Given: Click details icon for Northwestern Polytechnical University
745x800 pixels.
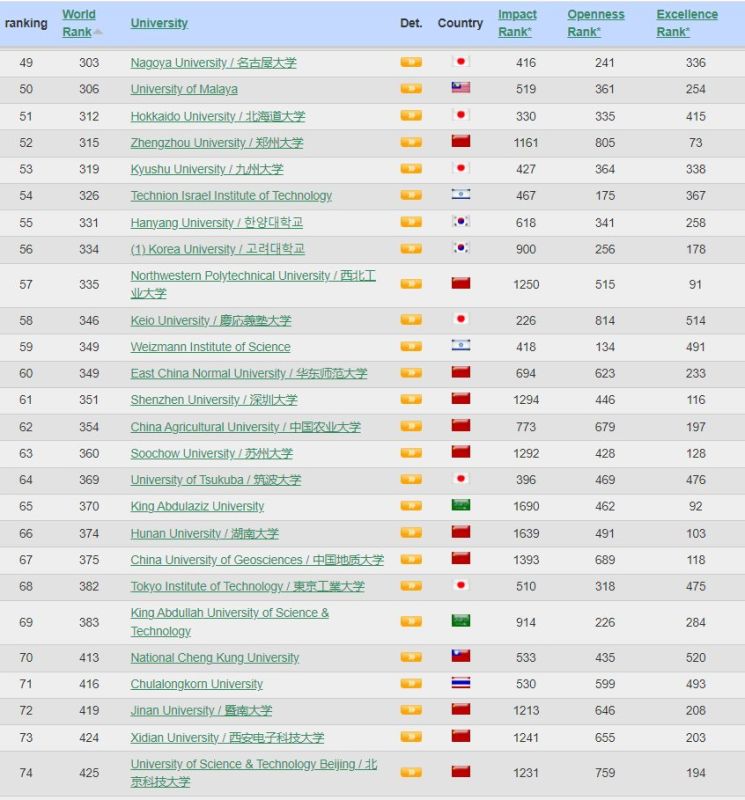Looking at the screenshot, I should point(411,284).
